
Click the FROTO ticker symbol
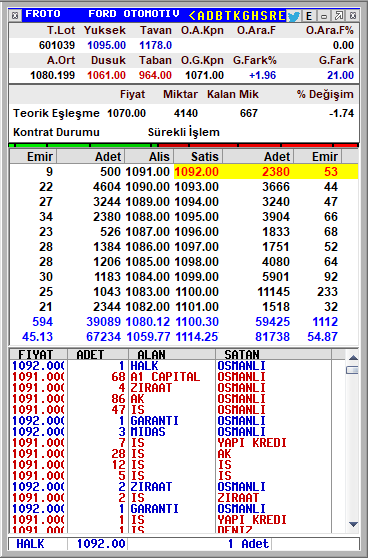pos(43,14)
